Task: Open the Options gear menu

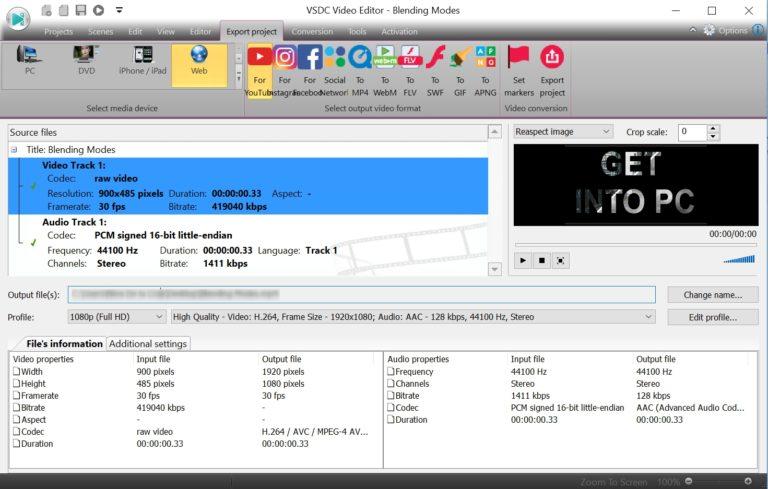Action: point(727,30)
